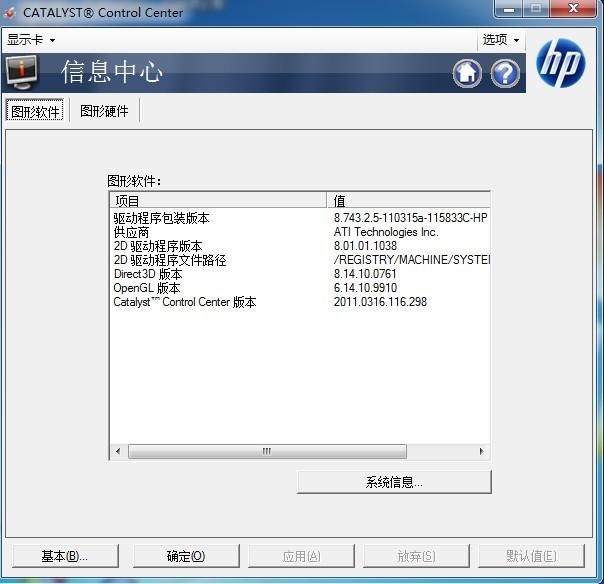604x584 pixels.
Task: Open the 显示卡 dropdown menu
Action: click(x=31, y=40)
